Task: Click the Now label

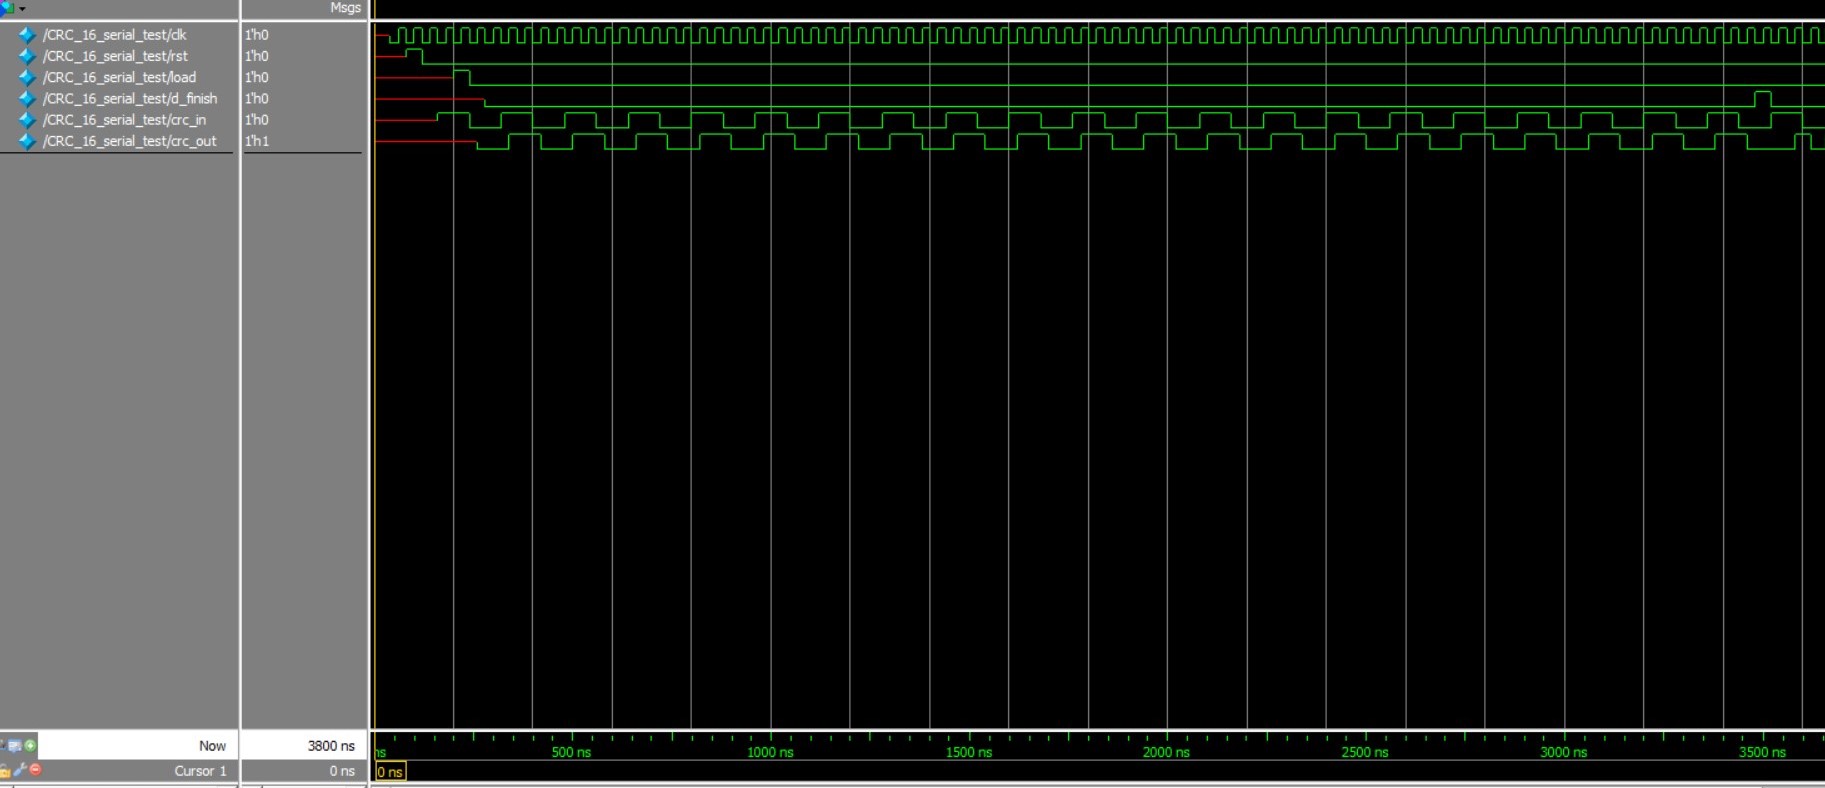Action: click(212, 746)
